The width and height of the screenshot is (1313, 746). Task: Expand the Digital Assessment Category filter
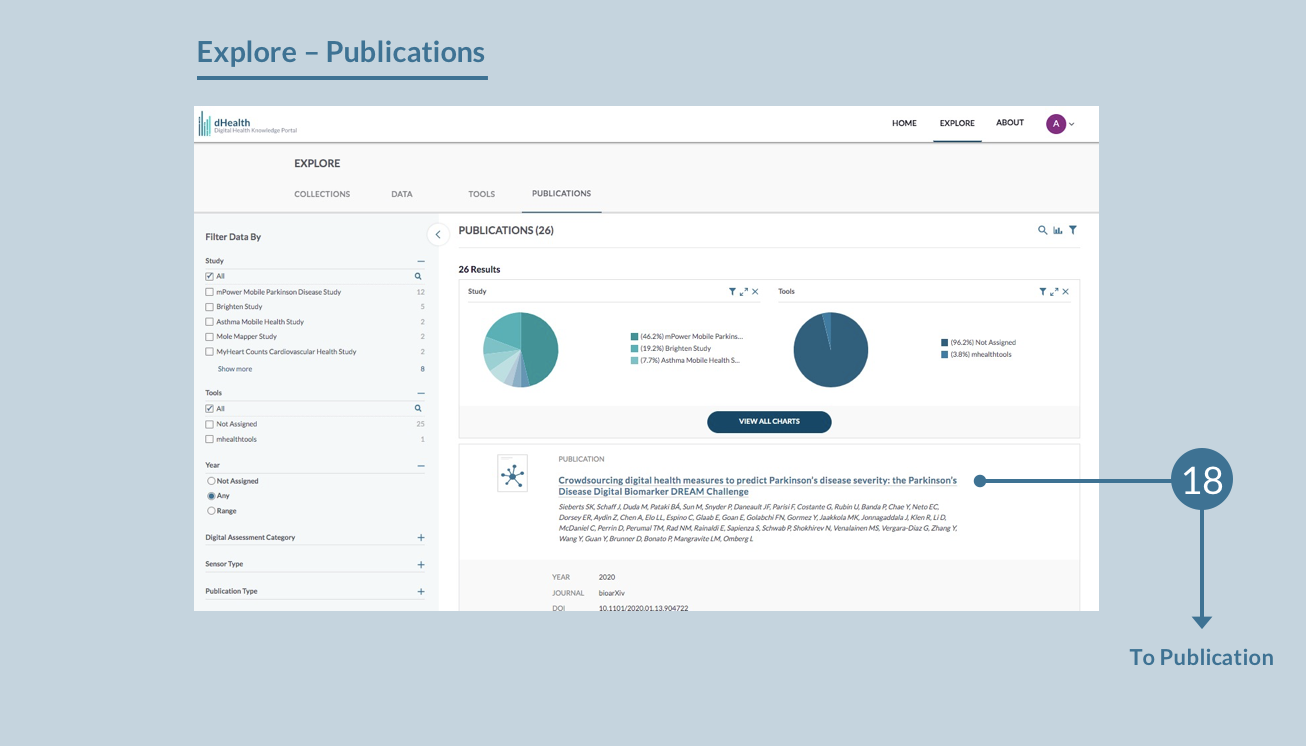421,538
